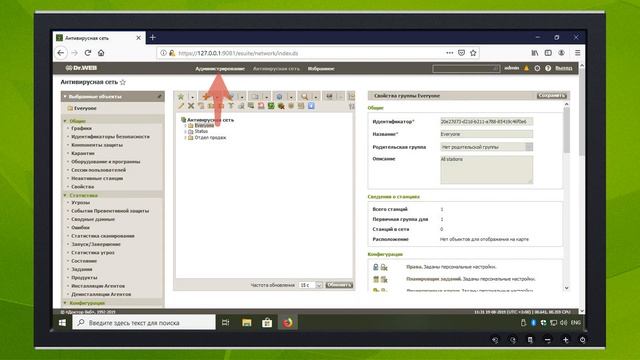Select Графики in the left sidebar

click(x=81, y=128)
